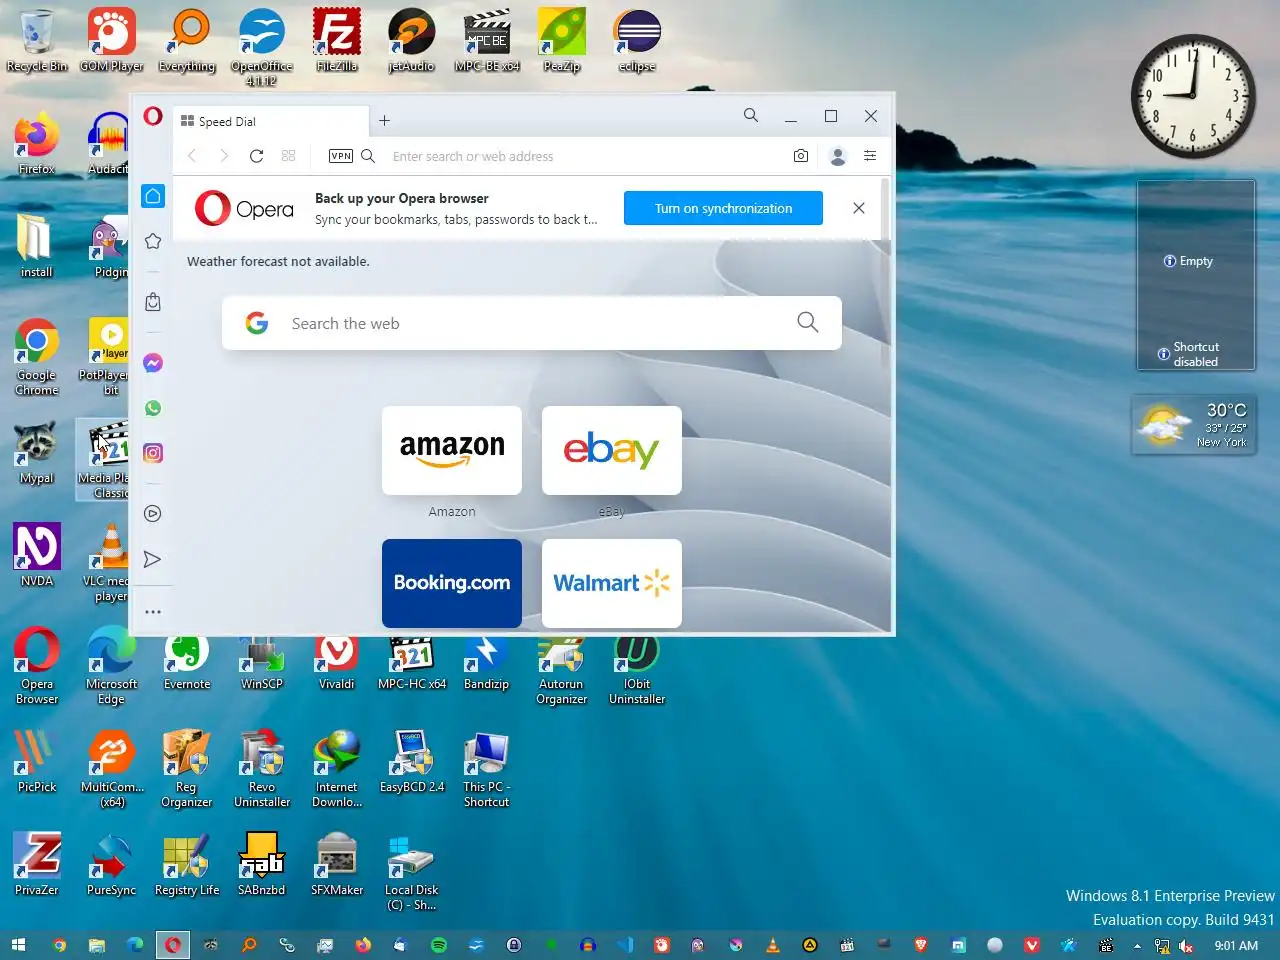Go back with the back arrow
The height and width of the screenshot is (960, 1280).
[192, 156]
